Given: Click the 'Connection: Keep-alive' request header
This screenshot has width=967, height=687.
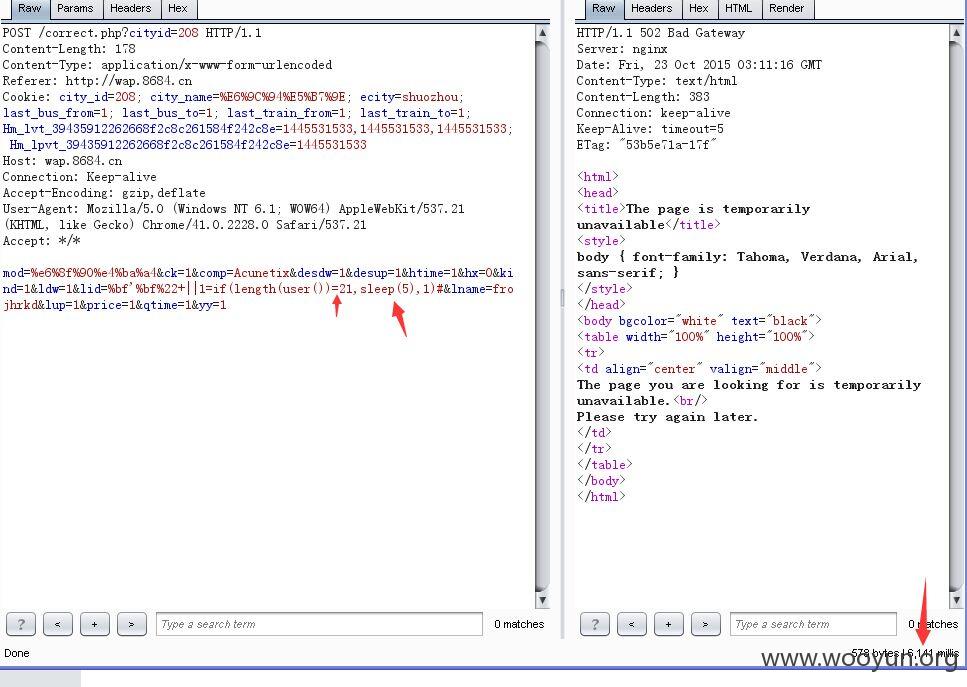Looking at the screenshot, I should [x=80, y=177].
